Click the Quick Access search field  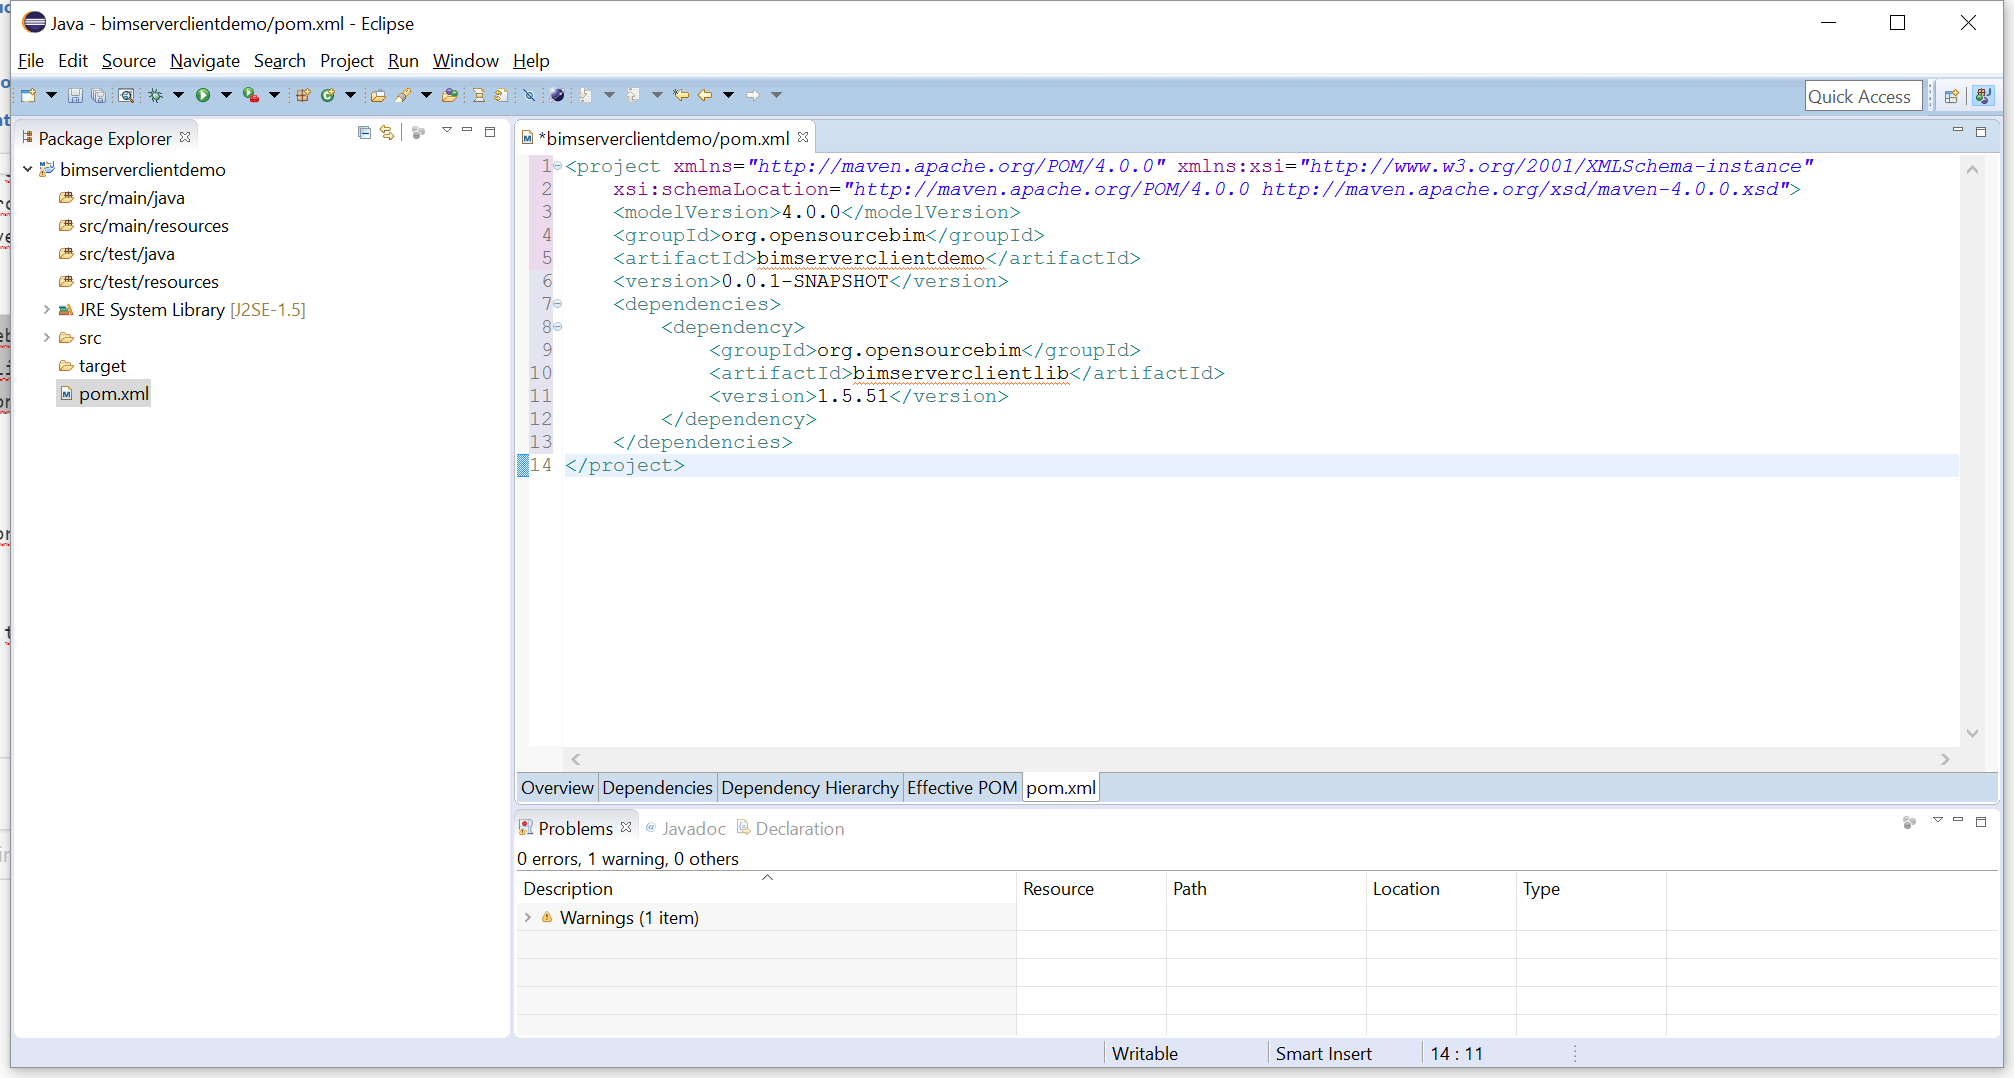click(1862, 96)
